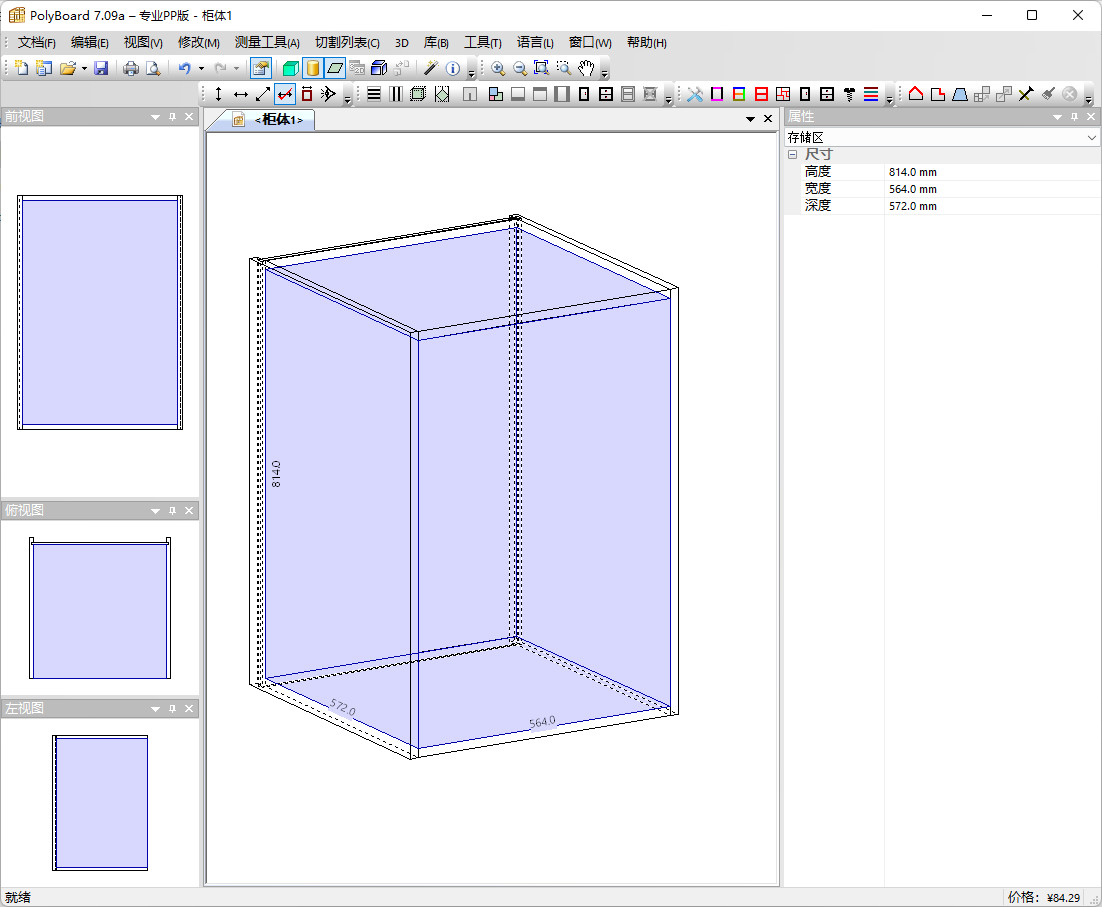Toggle the parallelogram plane view mode
This screenshot has width=1102, height=907.
[x=335, y=68]
